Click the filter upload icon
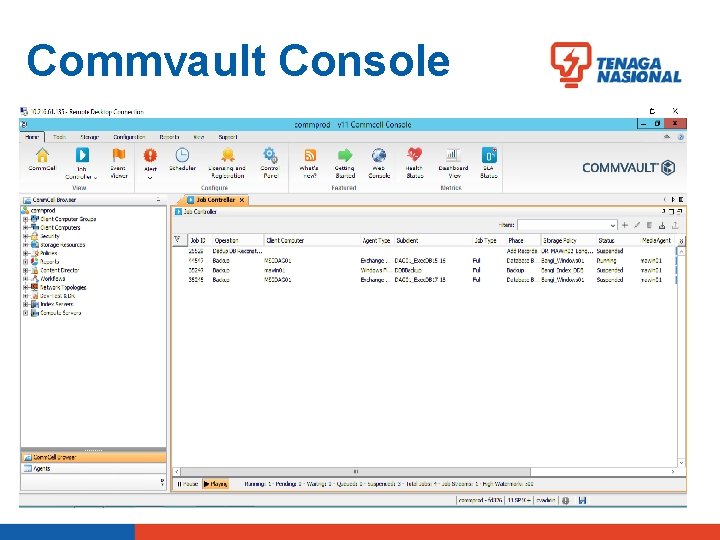 click(x=675, y=225)
